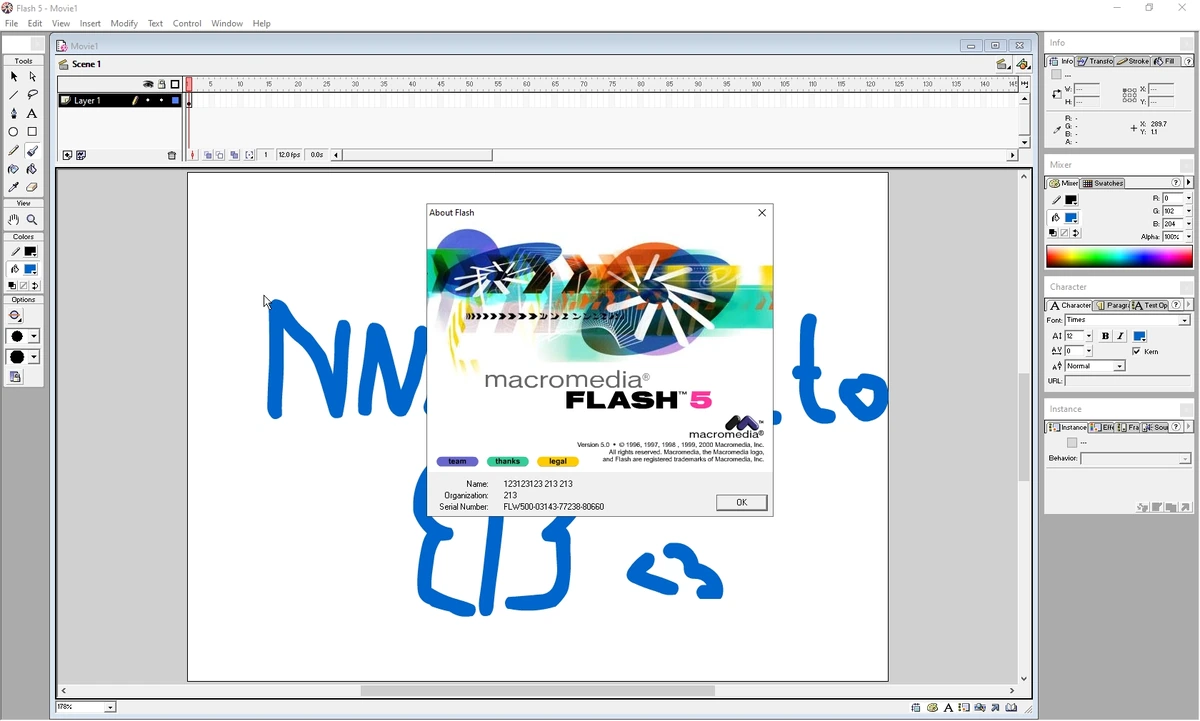Click OK in About Flash dialog
The height and width of the screenshot is (721, 1200).
(x=742, y=503)
